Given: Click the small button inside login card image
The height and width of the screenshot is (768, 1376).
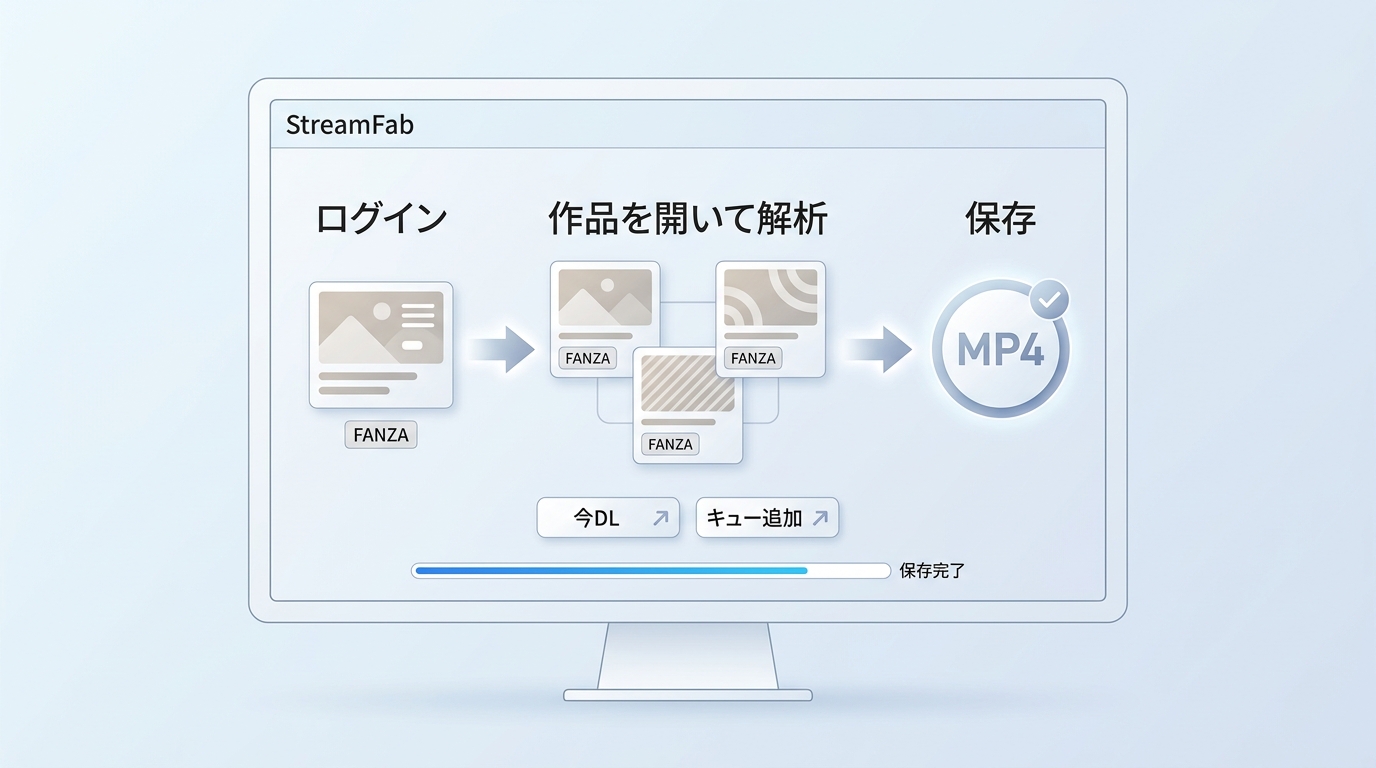Looking at the screenshot, I should tap(413, 345).
